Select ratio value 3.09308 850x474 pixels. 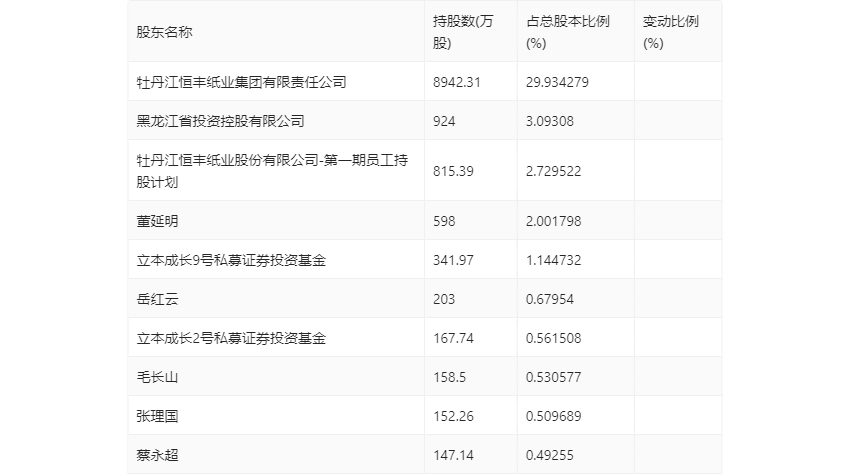point(550,121)
